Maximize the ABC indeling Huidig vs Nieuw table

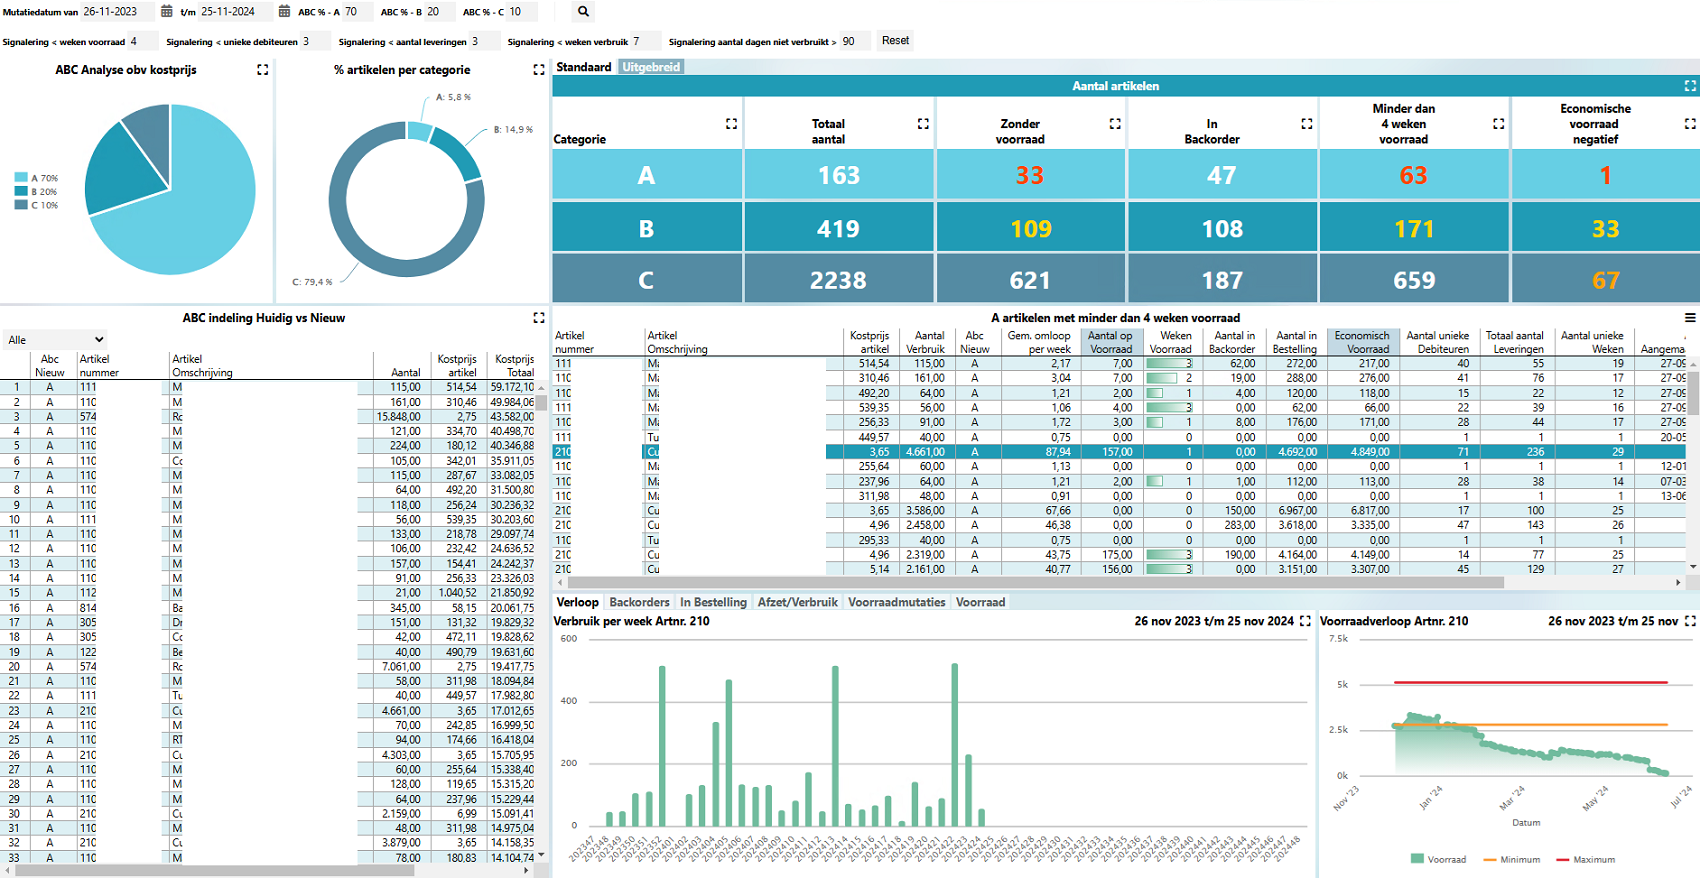538,318
